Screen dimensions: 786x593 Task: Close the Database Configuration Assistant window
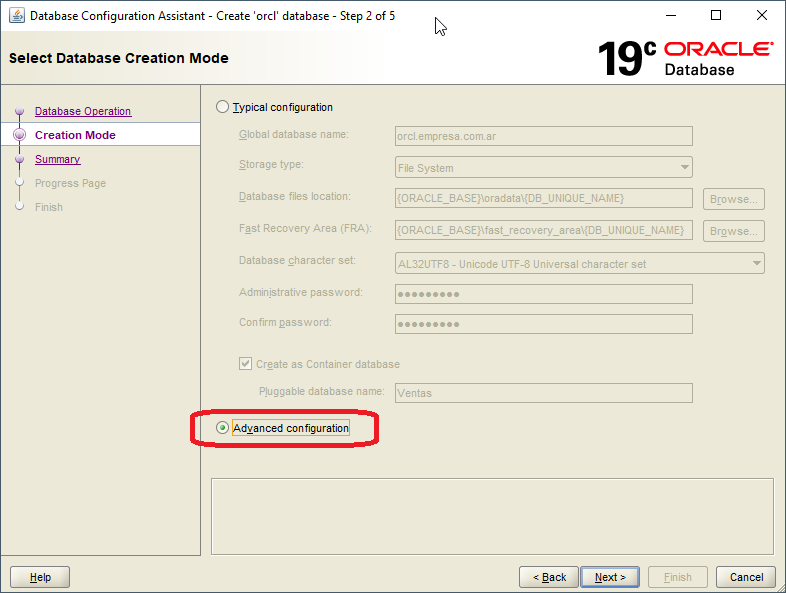761,16
